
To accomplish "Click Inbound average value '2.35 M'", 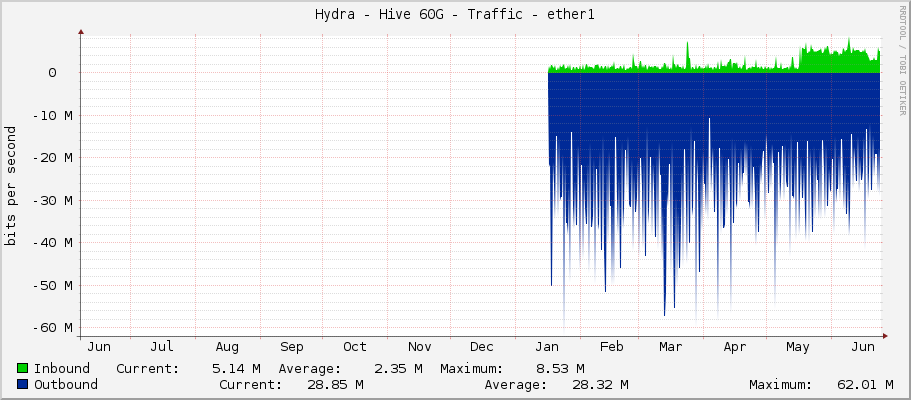I will pos(400,369).
